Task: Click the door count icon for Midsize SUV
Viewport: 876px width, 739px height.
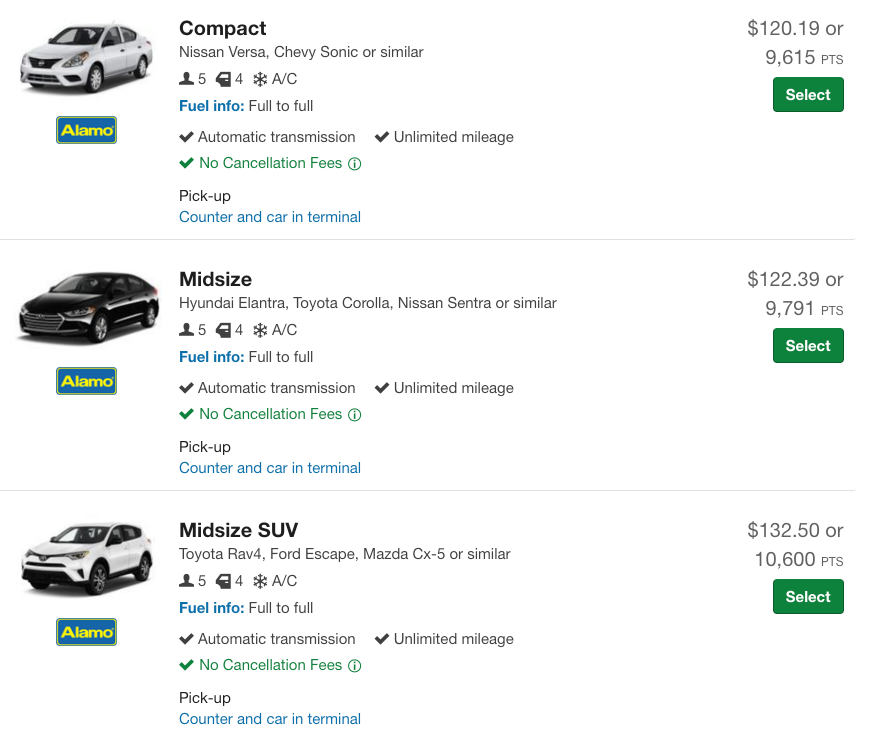Action: (x=223, y=581)
